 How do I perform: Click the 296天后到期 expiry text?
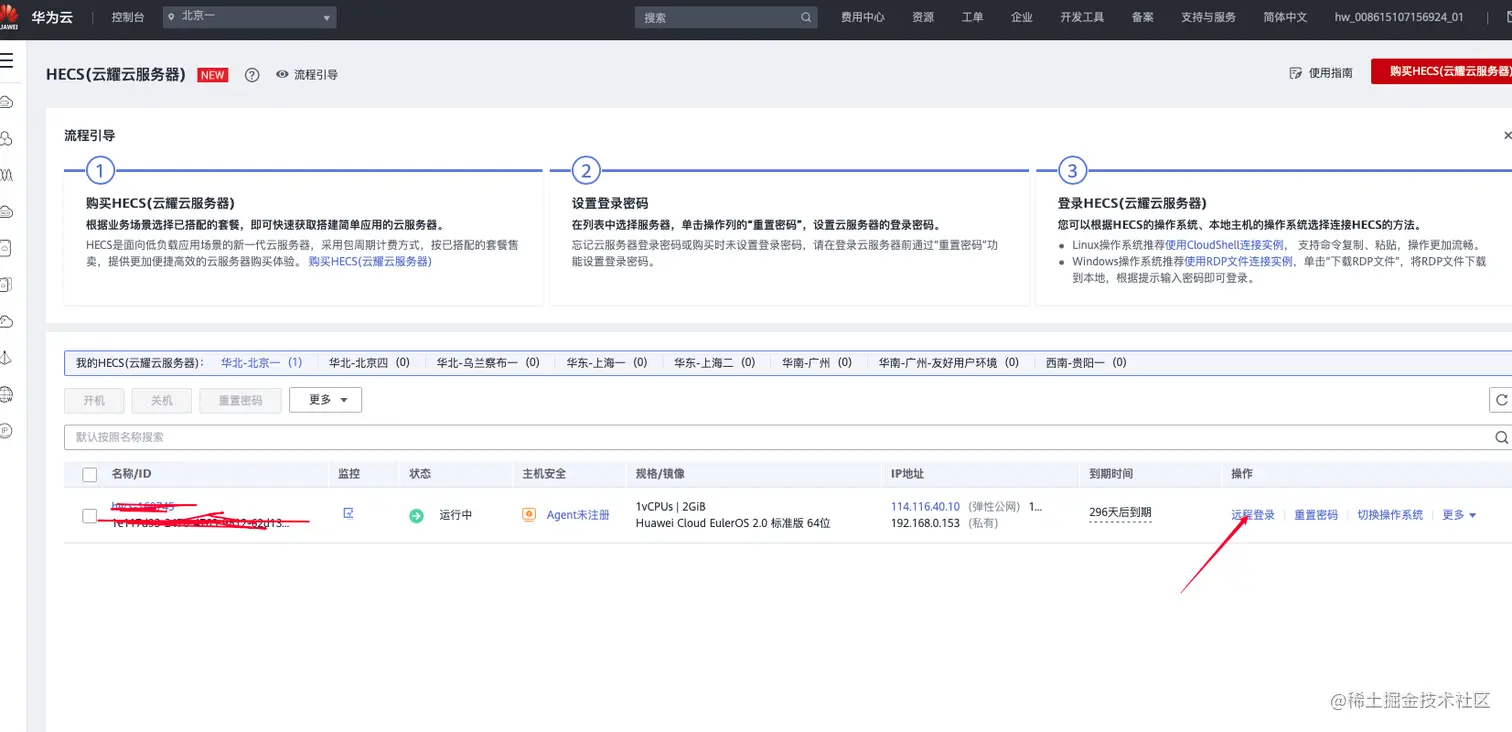(1120, 512)
